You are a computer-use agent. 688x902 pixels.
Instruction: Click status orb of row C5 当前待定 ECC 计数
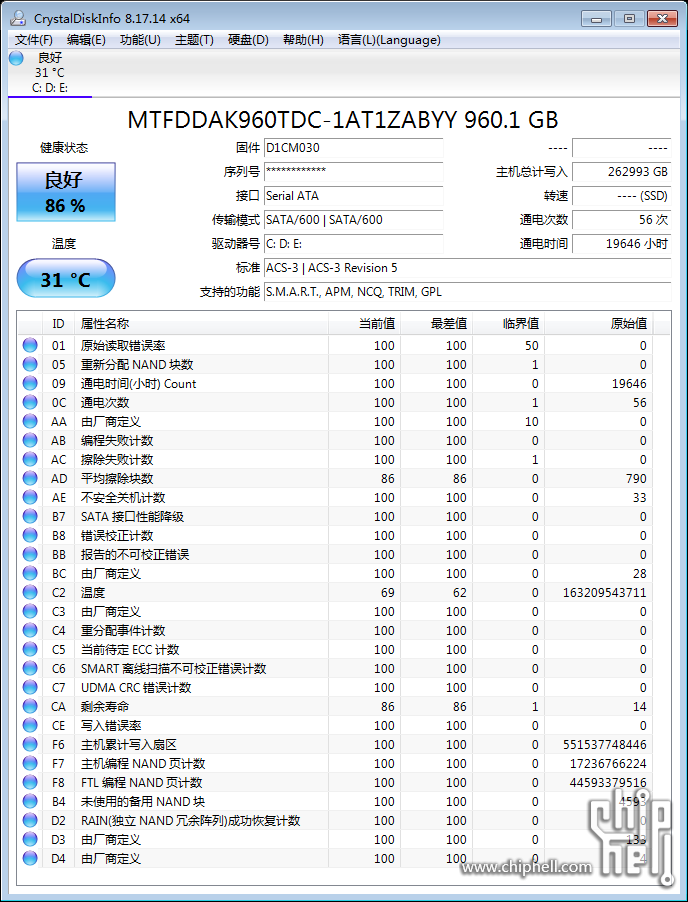click(30, 649)
